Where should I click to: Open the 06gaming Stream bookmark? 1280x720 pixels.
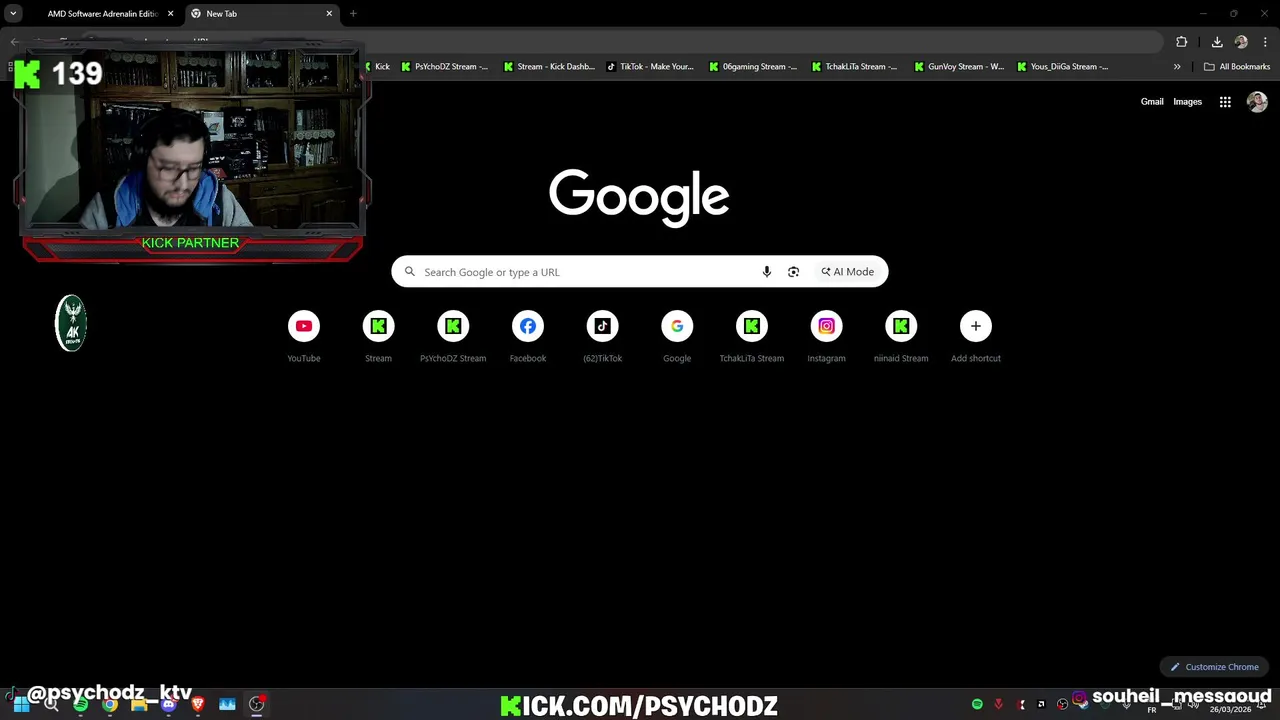753,67
